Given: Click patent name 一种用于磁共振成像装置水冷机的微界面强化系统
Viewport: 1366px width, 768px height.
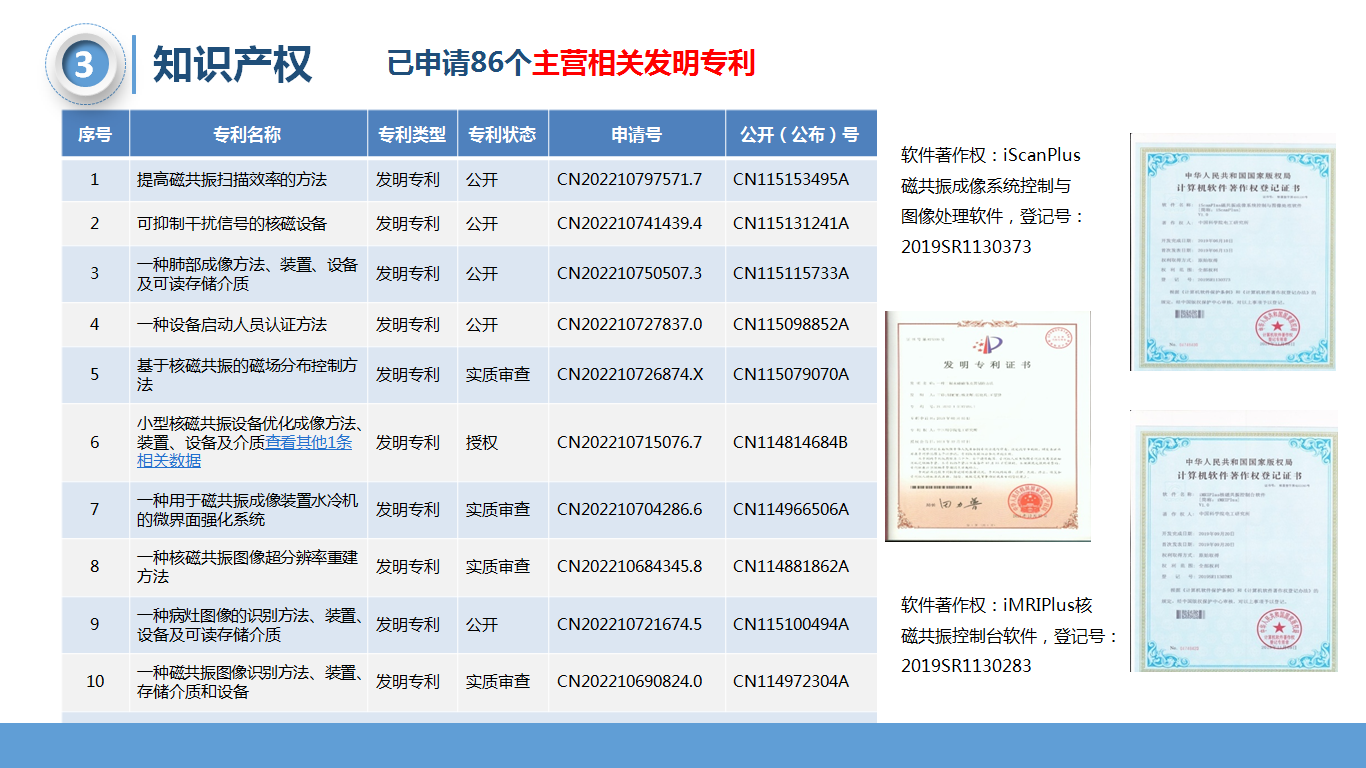Looking at the screenshot, I should 247,510.
